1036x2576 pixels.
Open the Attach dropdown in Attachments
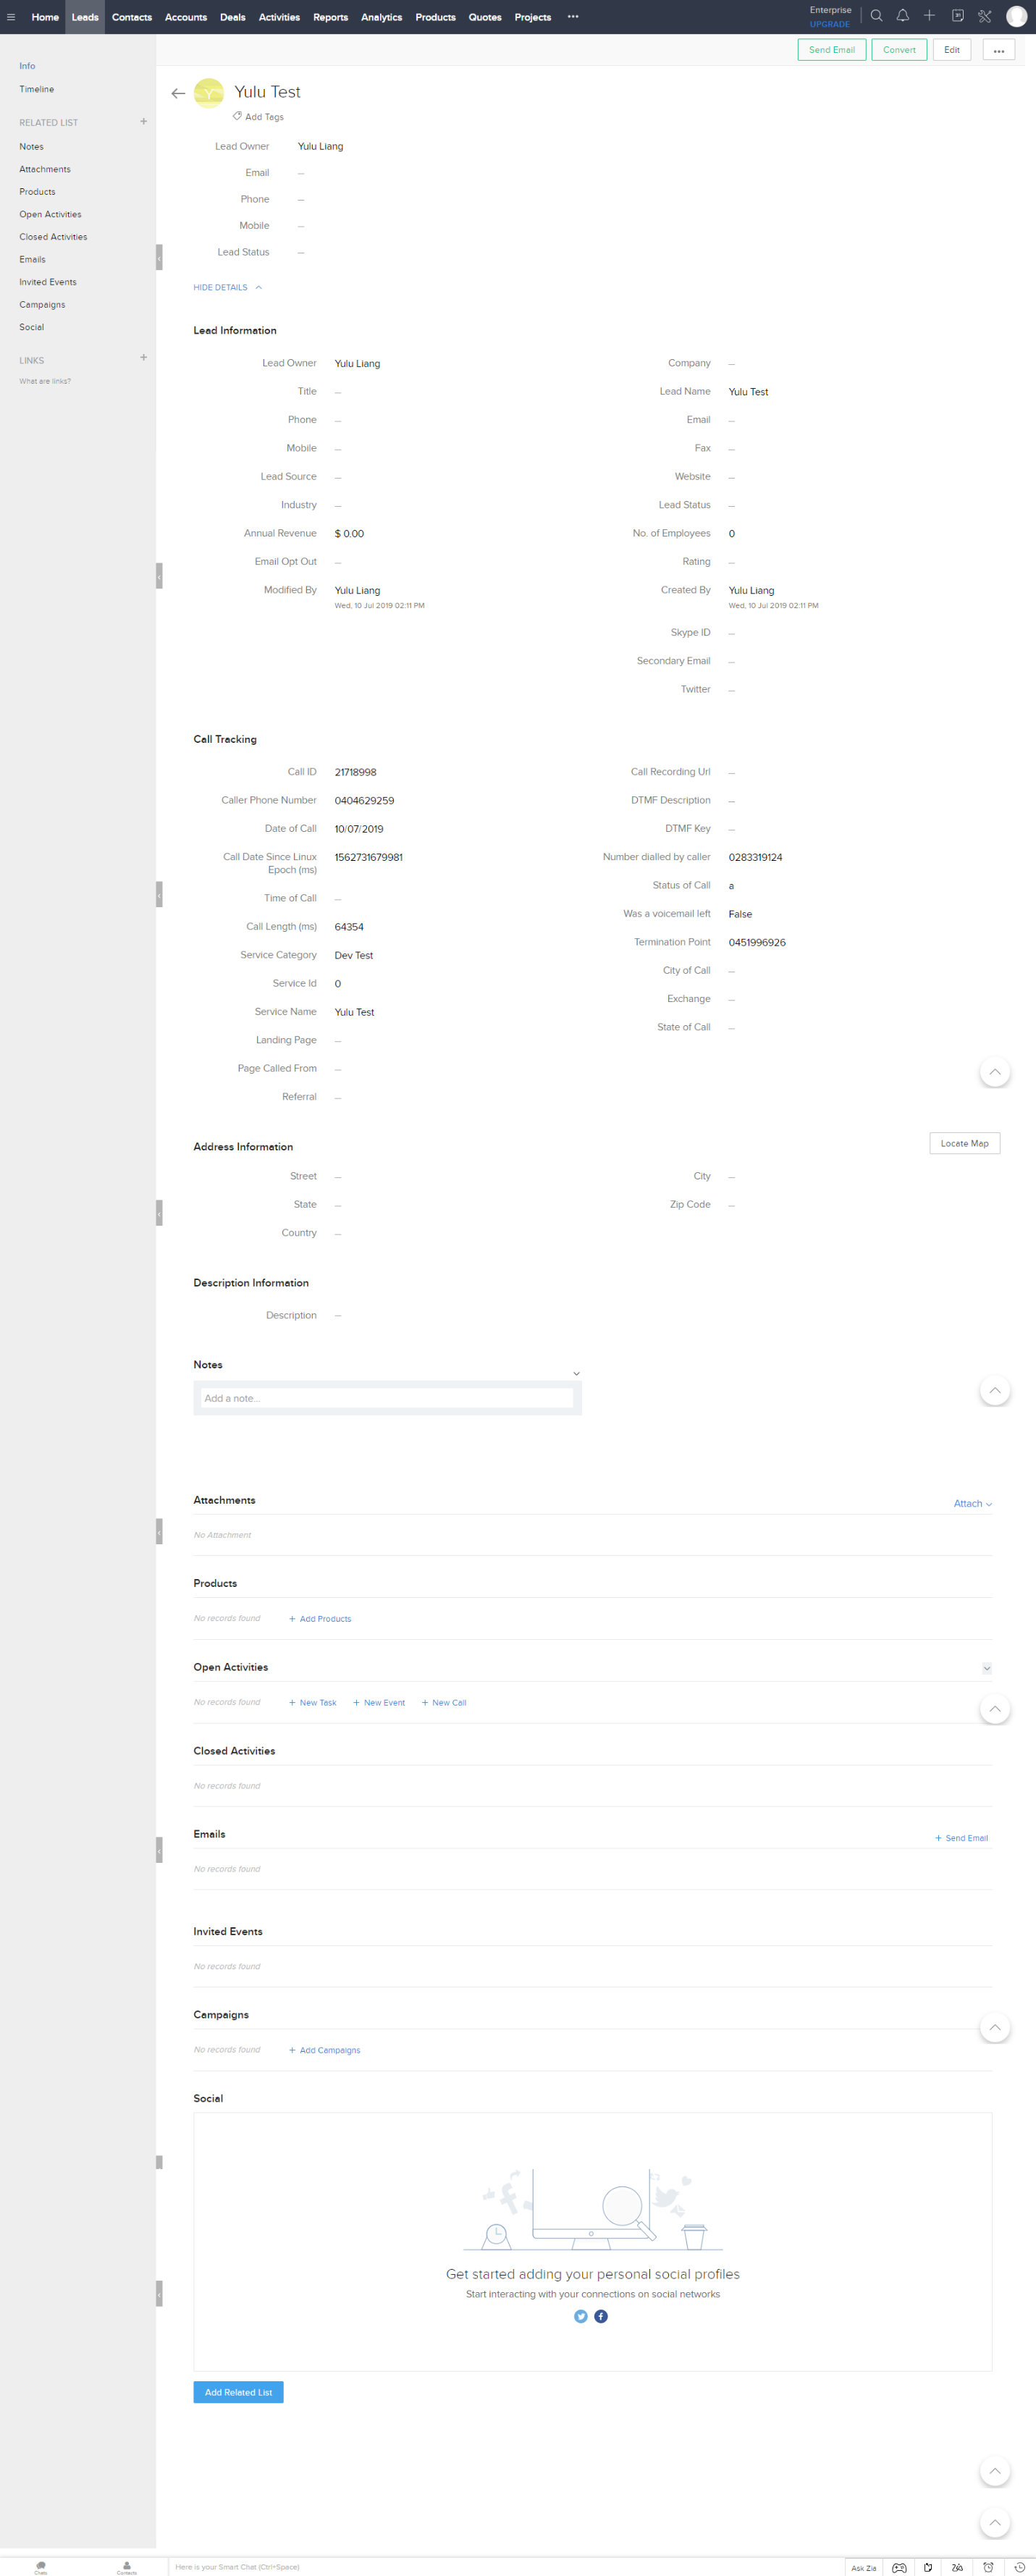click(x=972, y=1503)
